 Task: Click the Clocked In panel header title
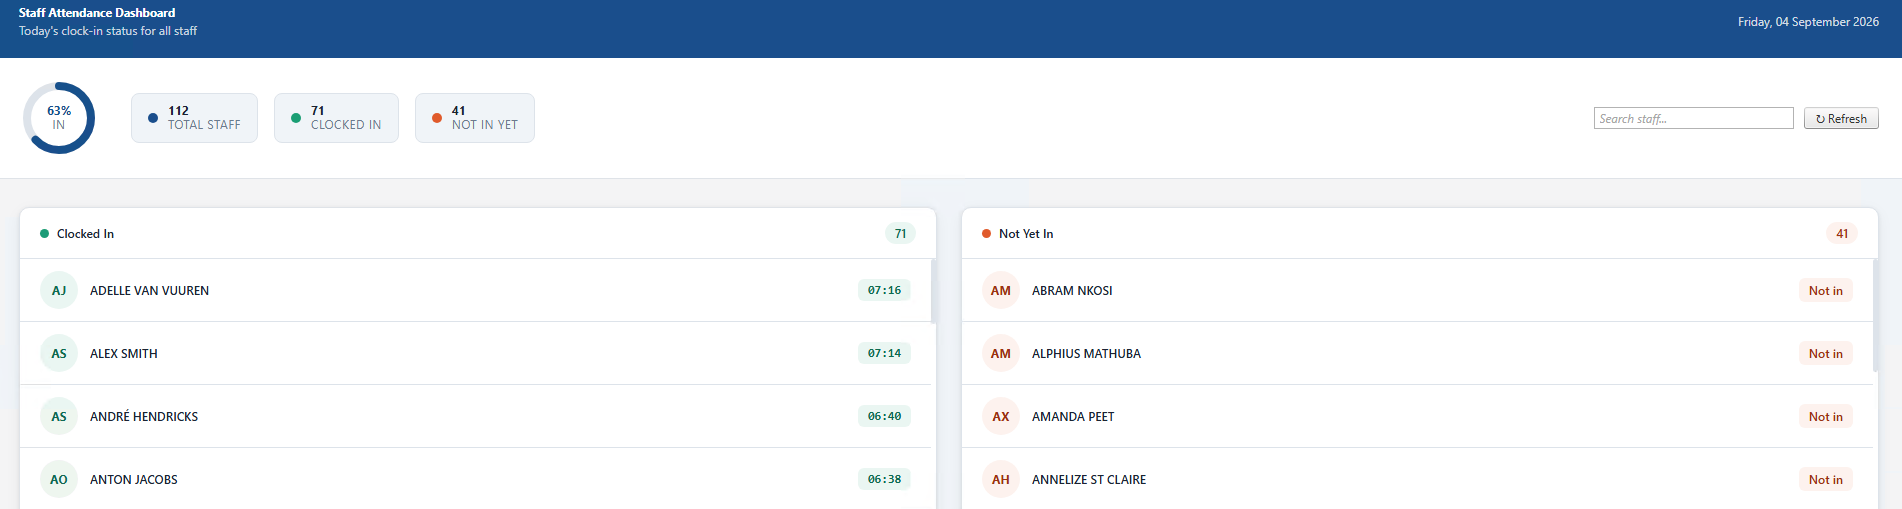(85, 234)
